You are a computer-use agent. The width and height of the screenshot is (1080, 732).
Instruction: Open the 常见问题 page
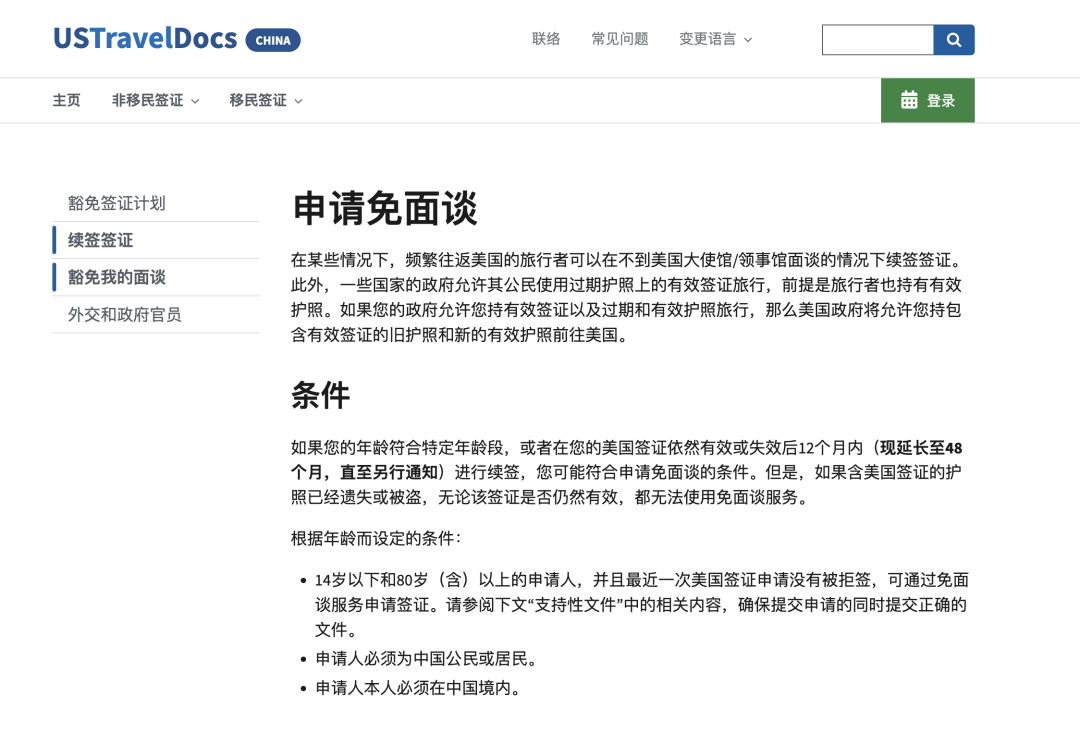pyautogui.click(x=619, y=39)
